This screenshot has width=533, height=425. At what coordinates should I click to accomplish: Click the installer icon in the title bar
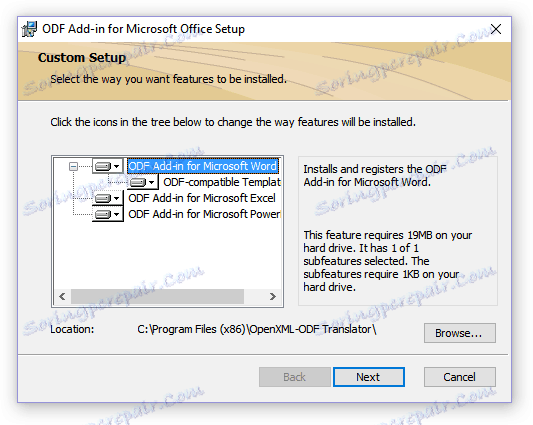(29, 29)
